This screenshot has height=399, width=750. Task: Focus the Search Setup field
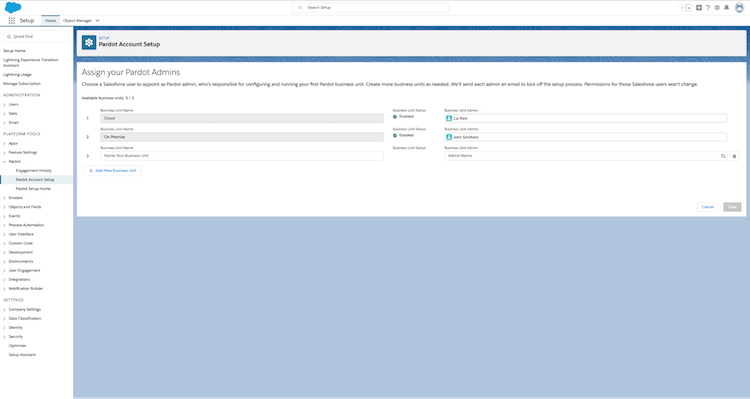pyautogui.click(x=370, y=8)
